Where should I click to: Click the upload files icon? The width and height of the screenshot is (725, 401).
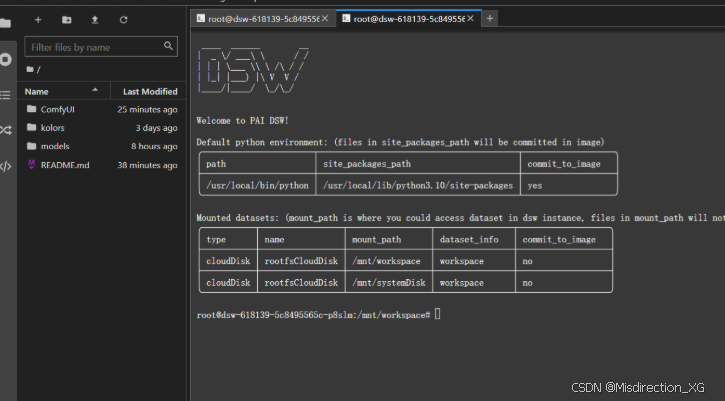95,20
